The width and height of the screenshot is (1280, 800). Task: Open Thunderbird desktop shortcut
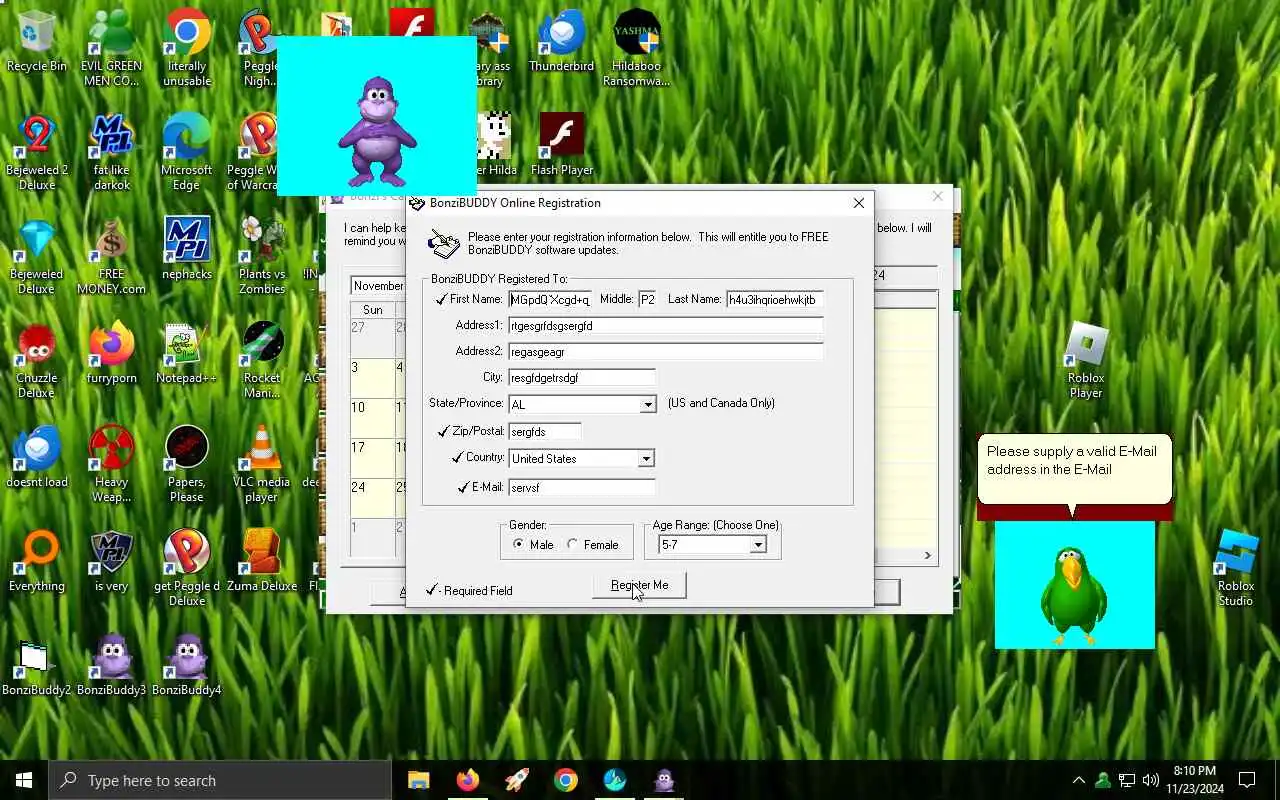pyautogui.click(x=561, y=42)
